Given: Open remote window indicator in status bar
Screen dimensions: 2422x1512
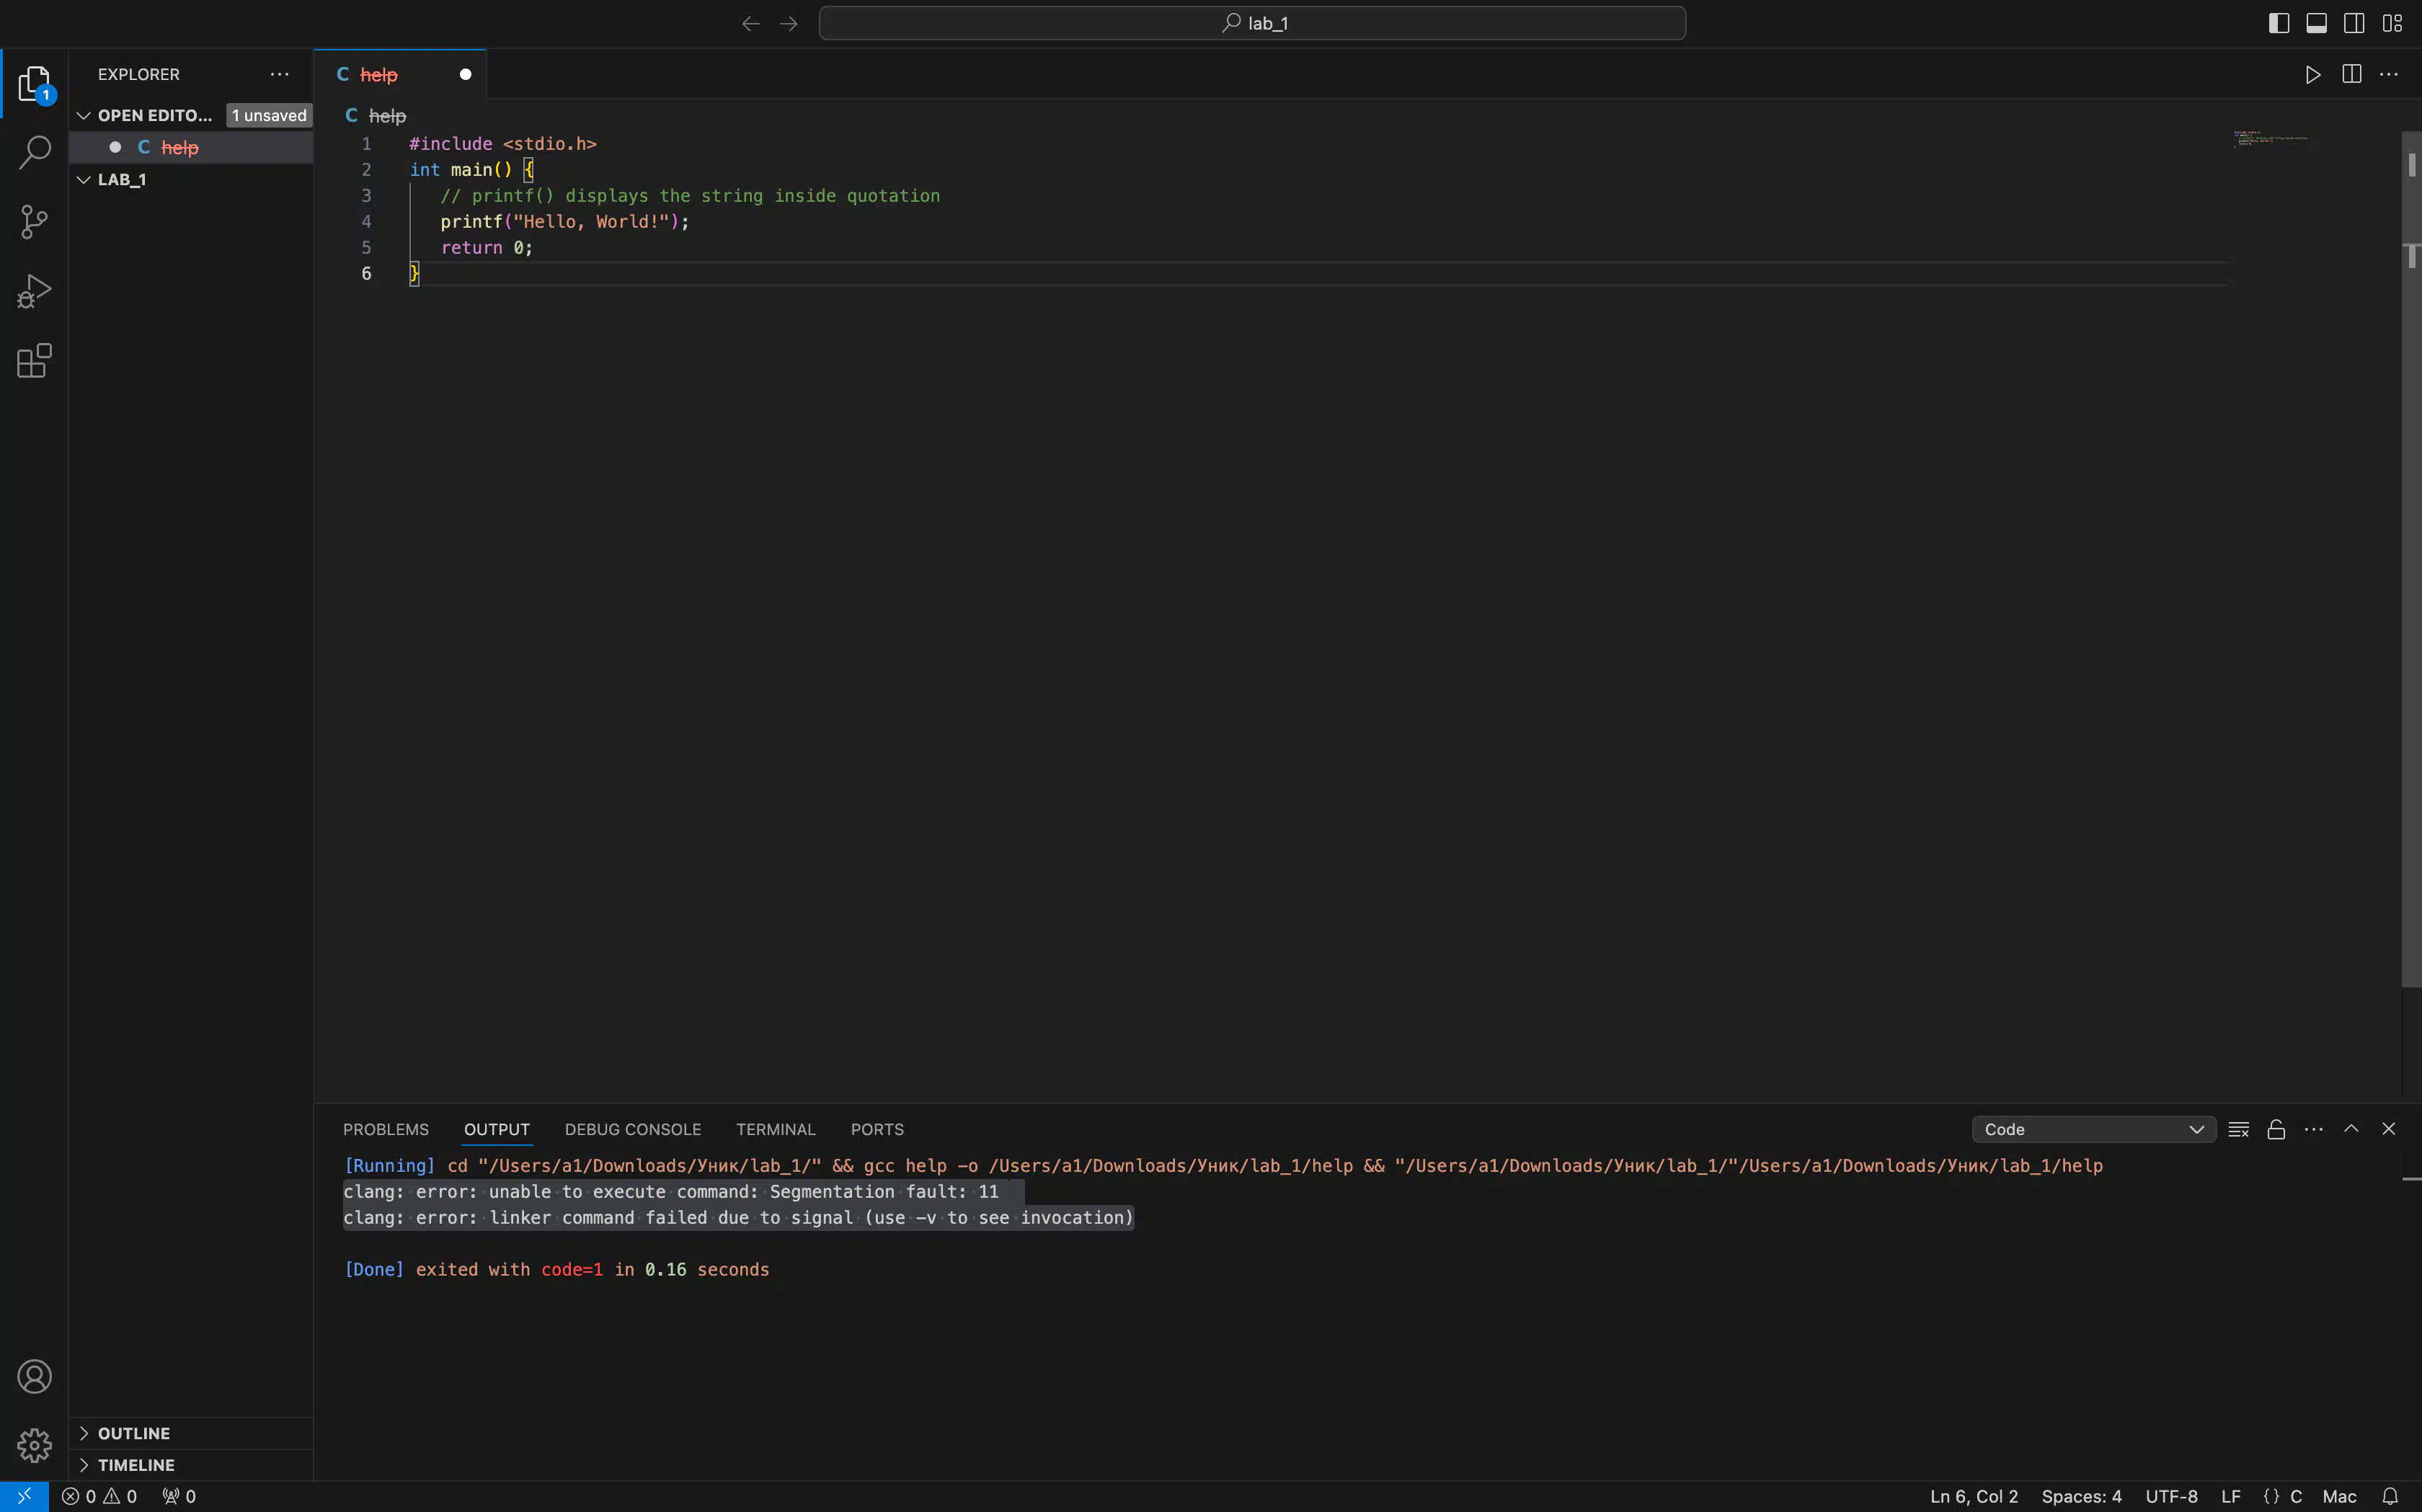Looking at the screenshot, I should tap(24, 1497).
